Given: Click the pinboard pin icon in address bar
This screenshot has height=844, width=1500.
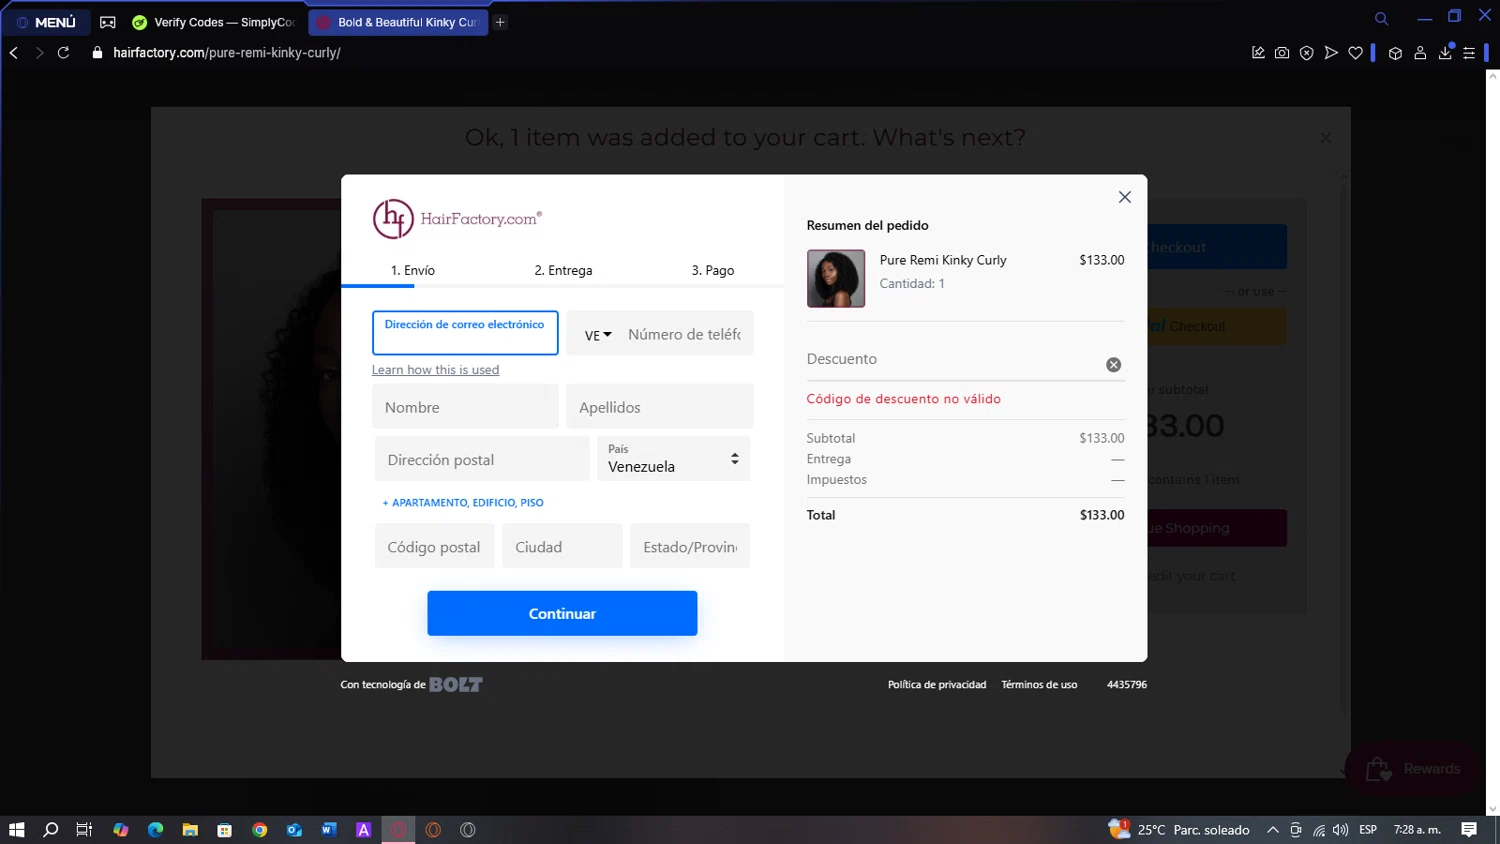Looking at the screenshot, I should point(1258,53).
